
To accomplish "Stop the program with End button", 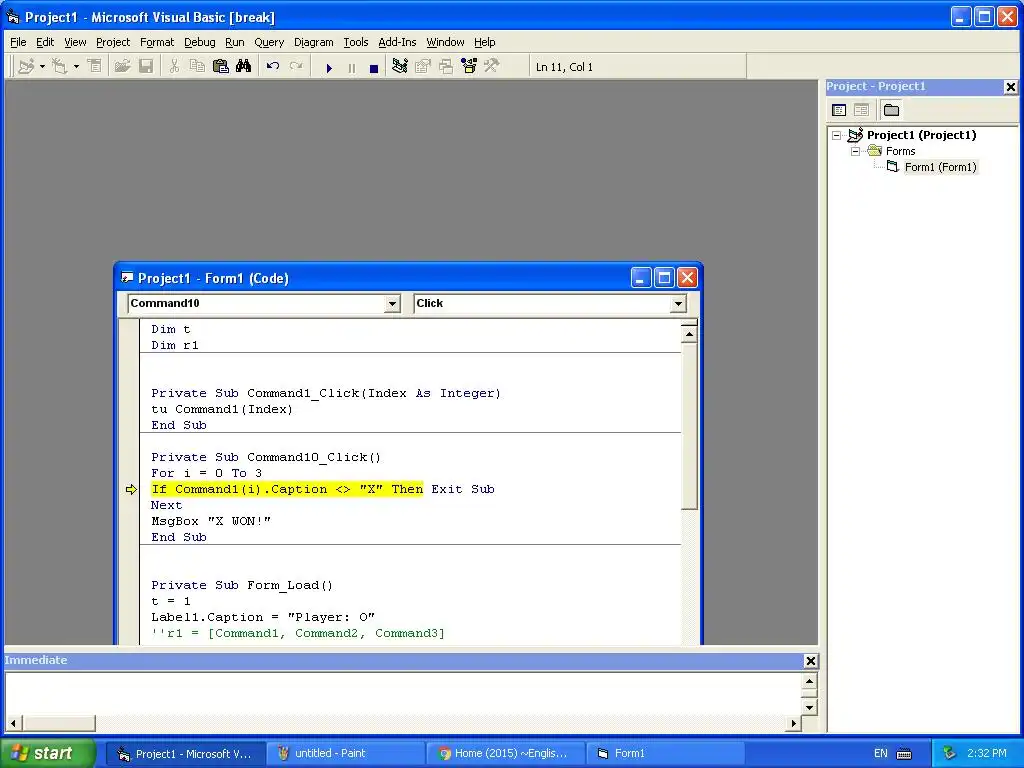I will coord(374,68).
